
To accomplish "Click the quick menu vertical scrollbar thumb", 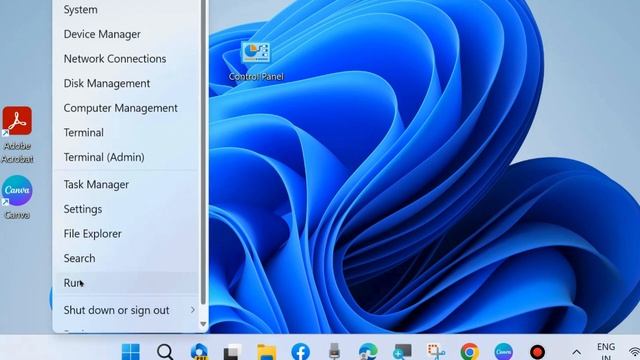I will pyautogui.click(x=203, y=151).
